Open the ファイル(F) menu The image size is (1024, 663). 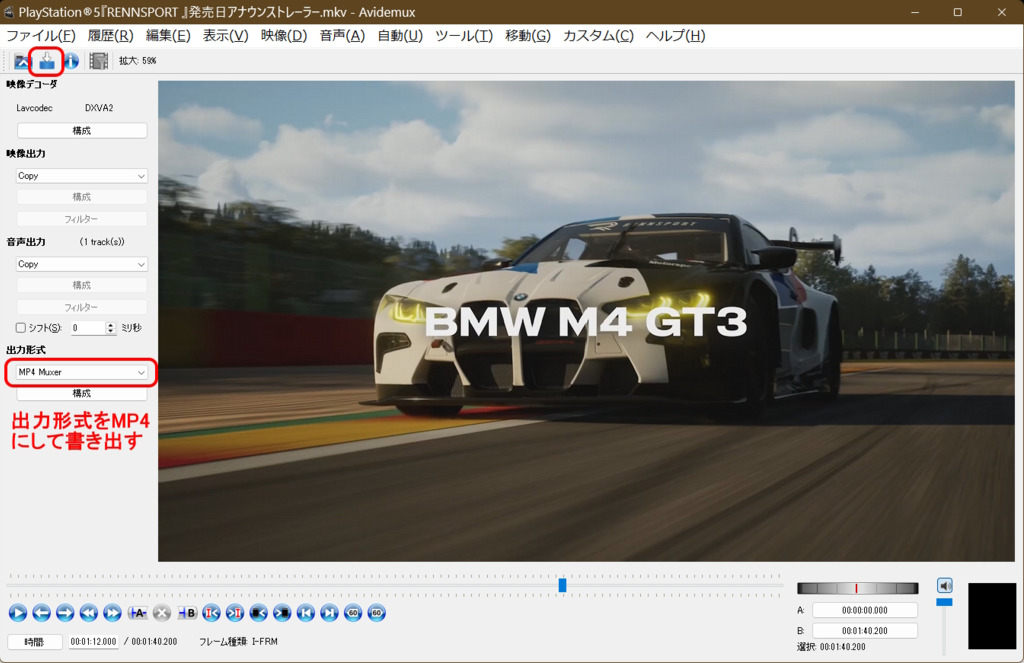[41, 36]
